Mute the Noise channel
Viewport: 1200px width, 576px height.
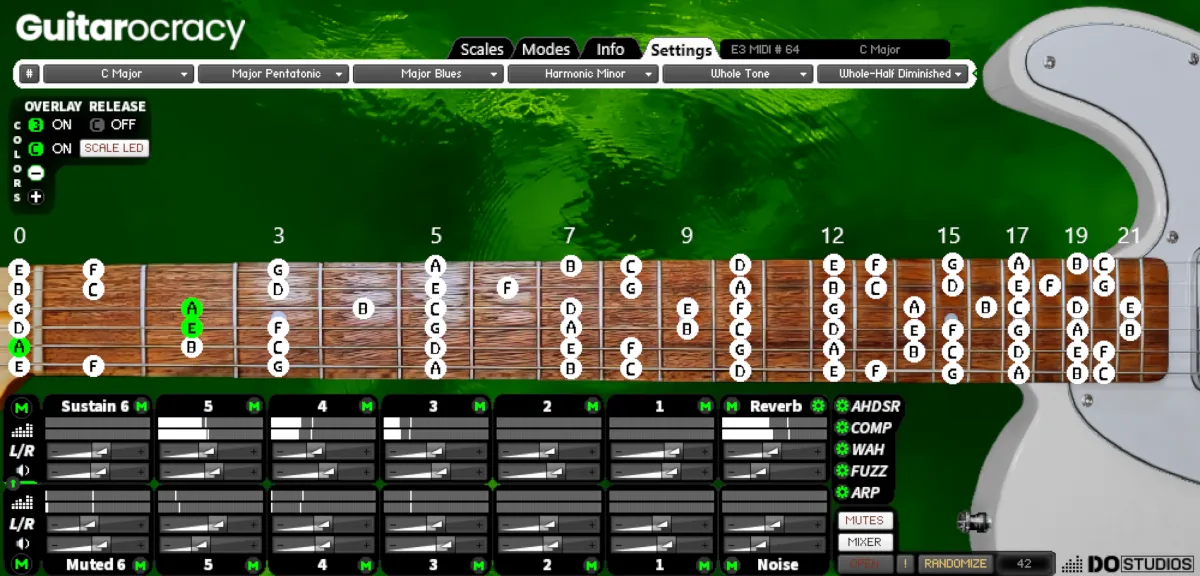732,565
